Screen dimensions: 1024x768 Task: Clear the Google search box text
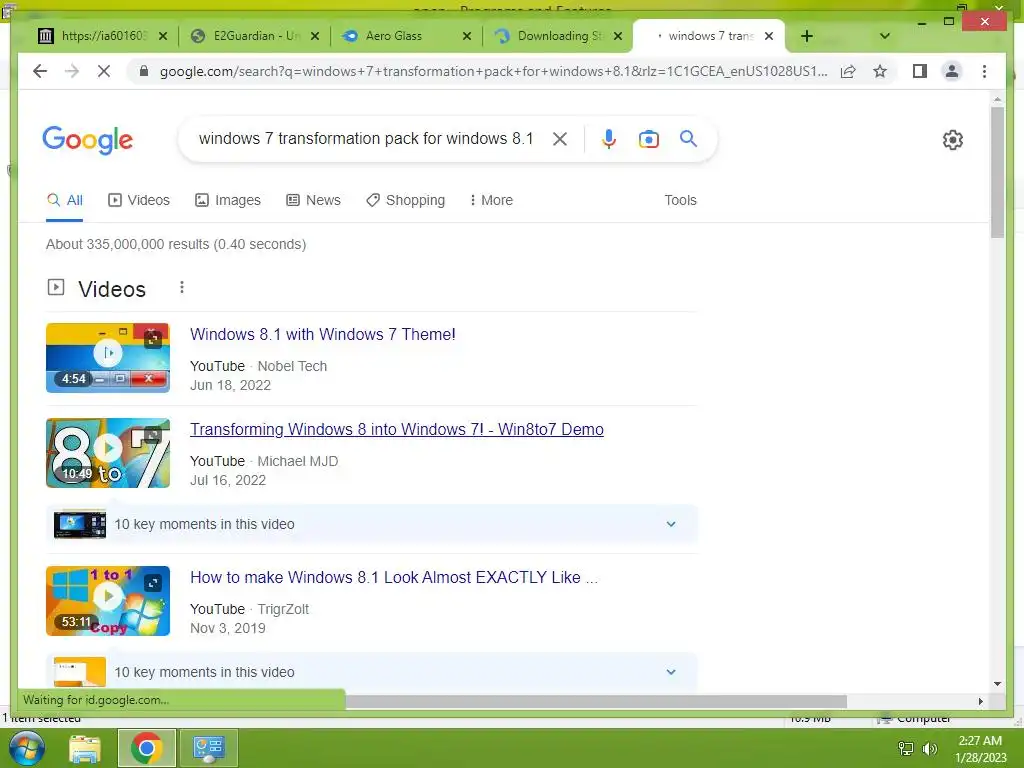560,138
